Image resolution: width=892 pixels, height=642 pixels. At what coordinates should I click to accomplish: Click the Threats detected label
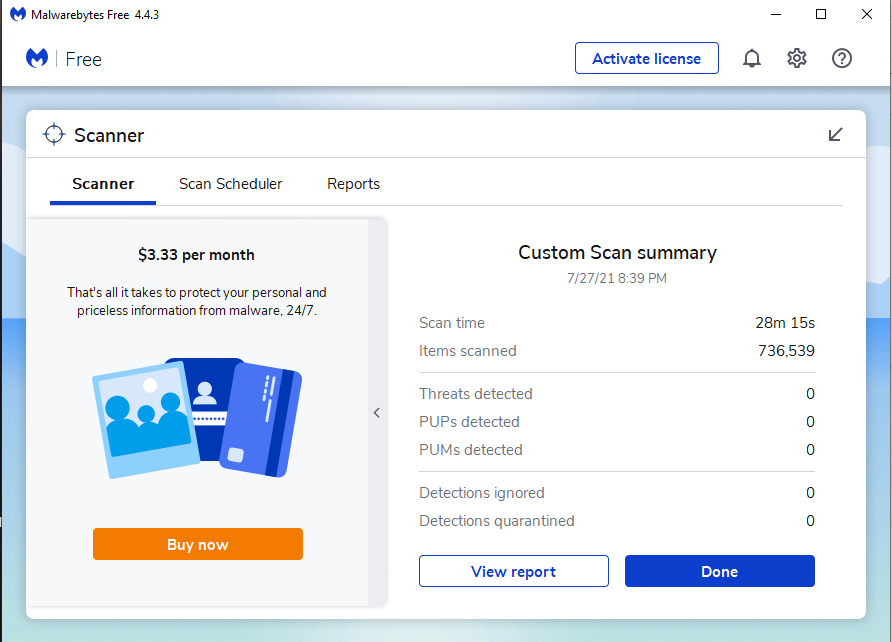coord(476,394)
